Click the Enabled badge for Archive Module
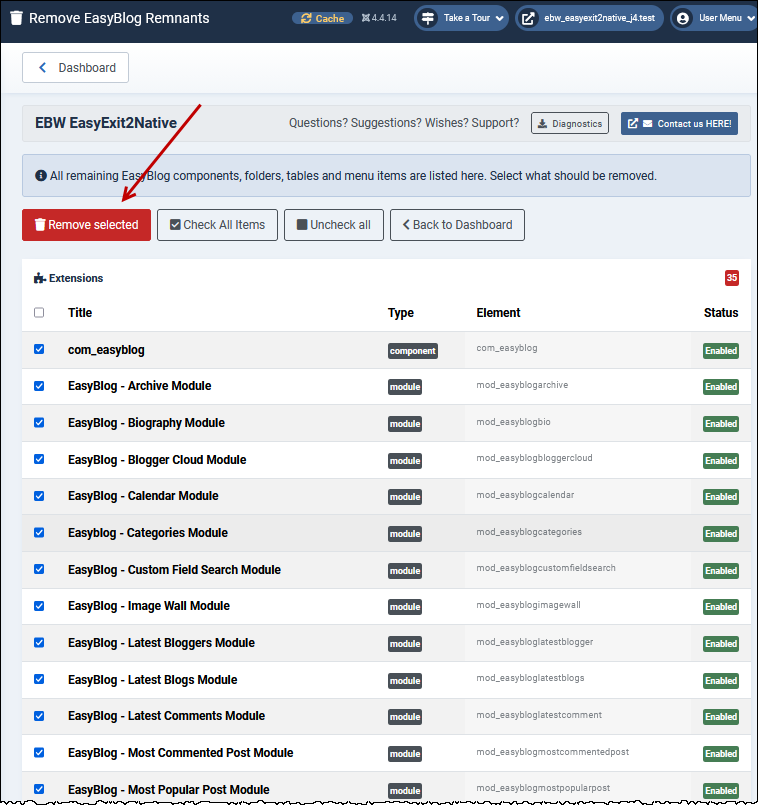758x805 pixels. point(721,387)
